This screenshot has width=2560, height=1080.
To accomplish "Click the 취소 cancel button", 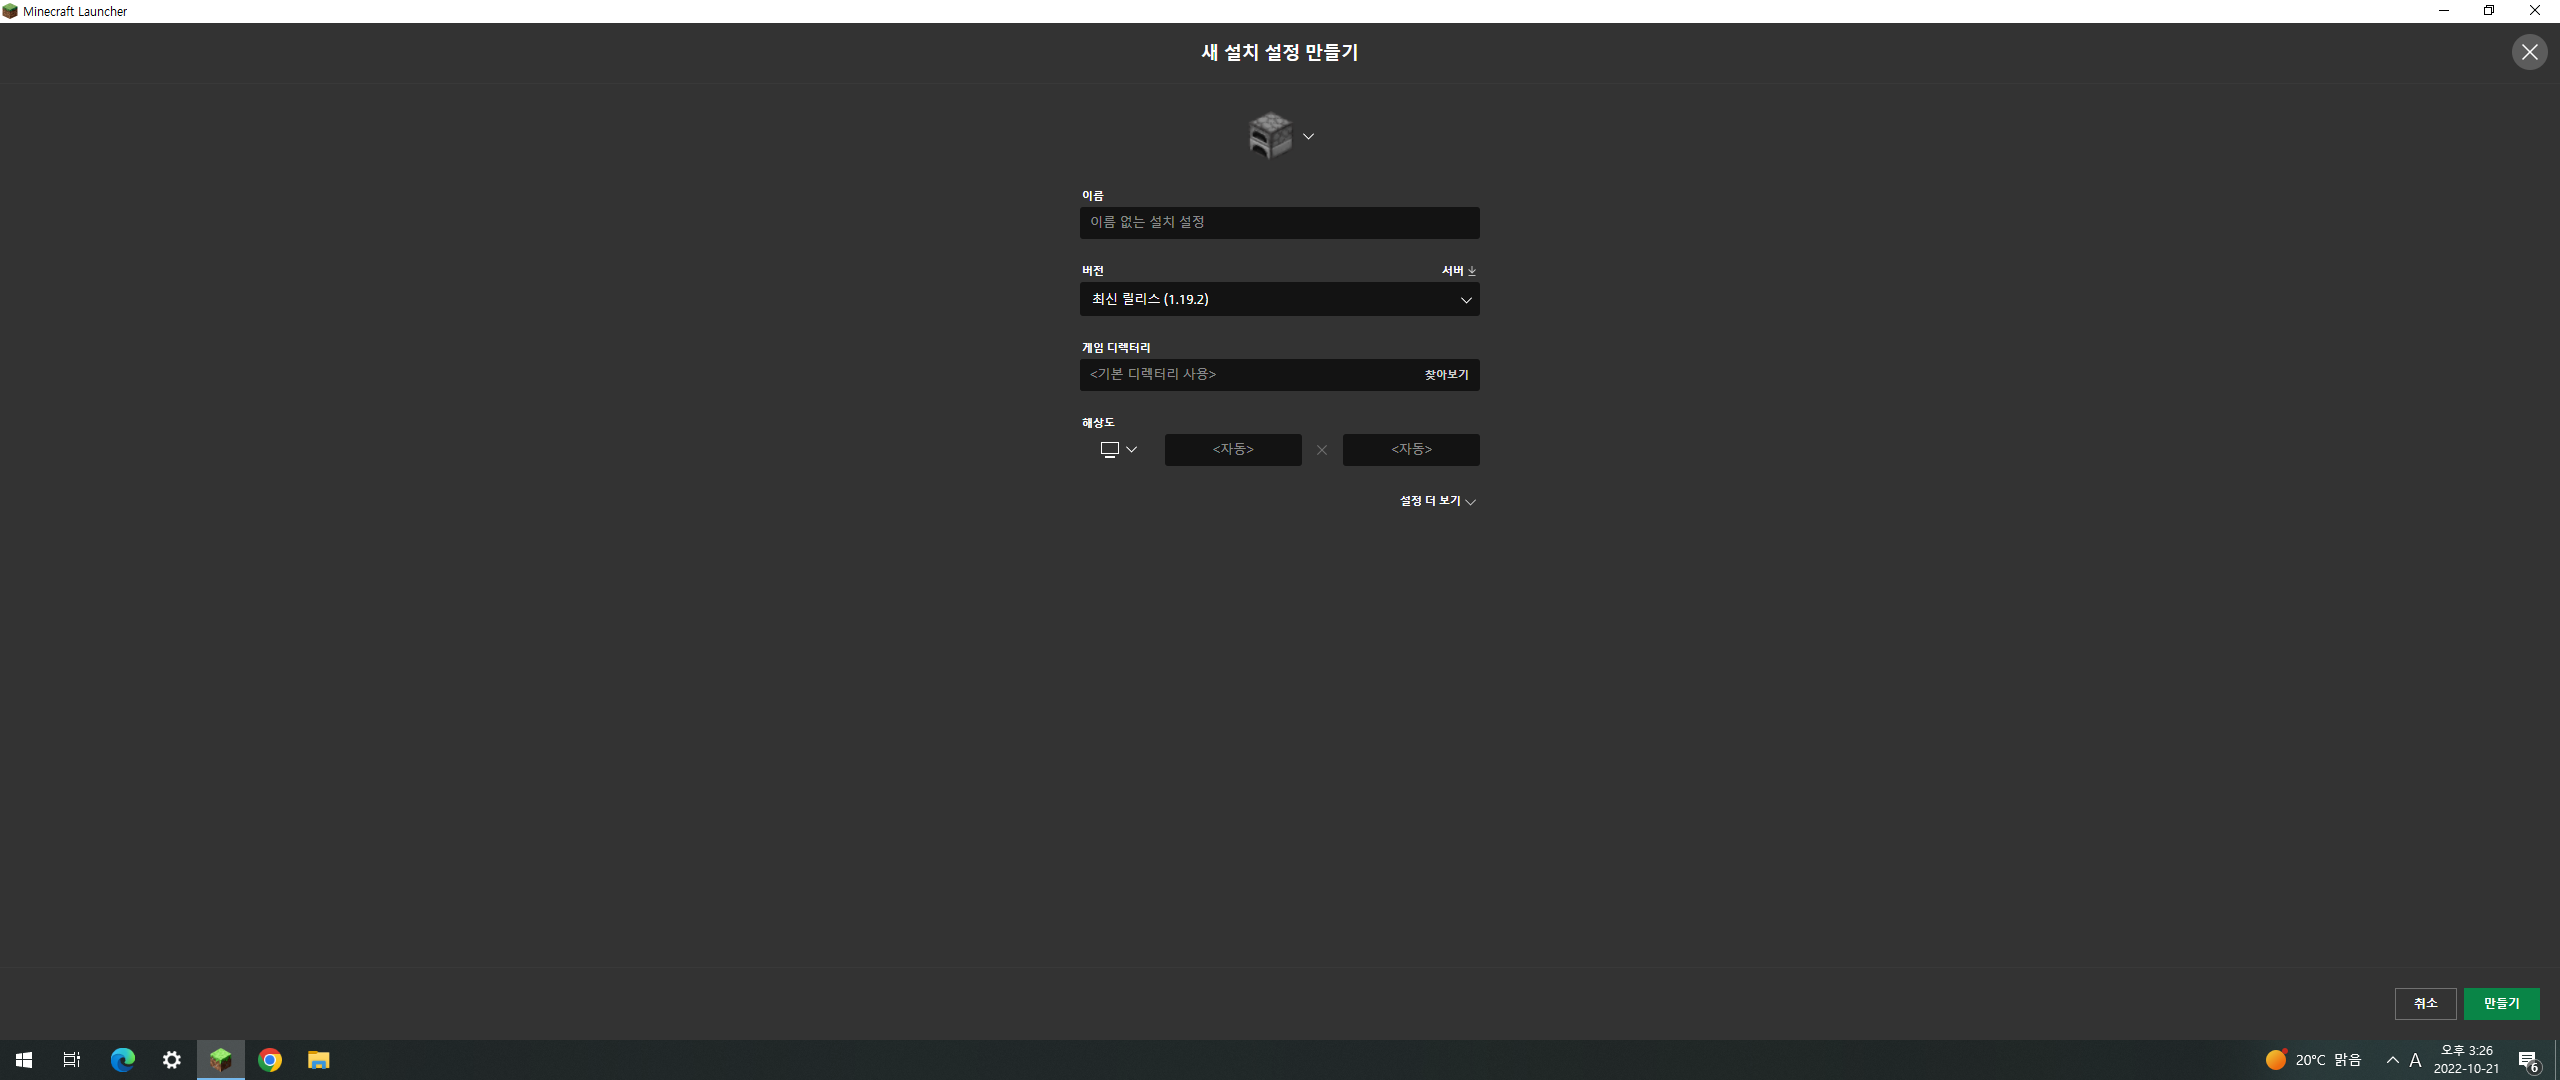I will [x=2425, y=1003].
